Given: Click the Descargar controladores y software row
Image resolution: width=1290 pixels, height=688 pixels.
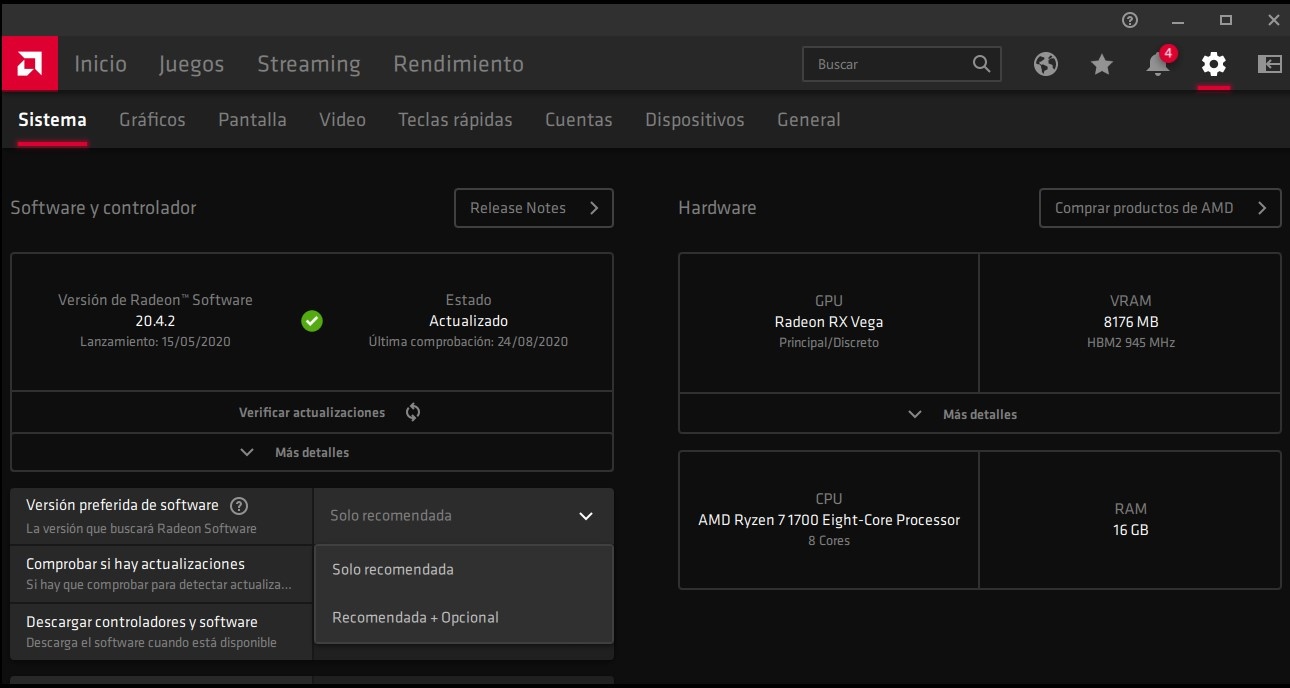Looking at the screenshot, I should point(162,631).
